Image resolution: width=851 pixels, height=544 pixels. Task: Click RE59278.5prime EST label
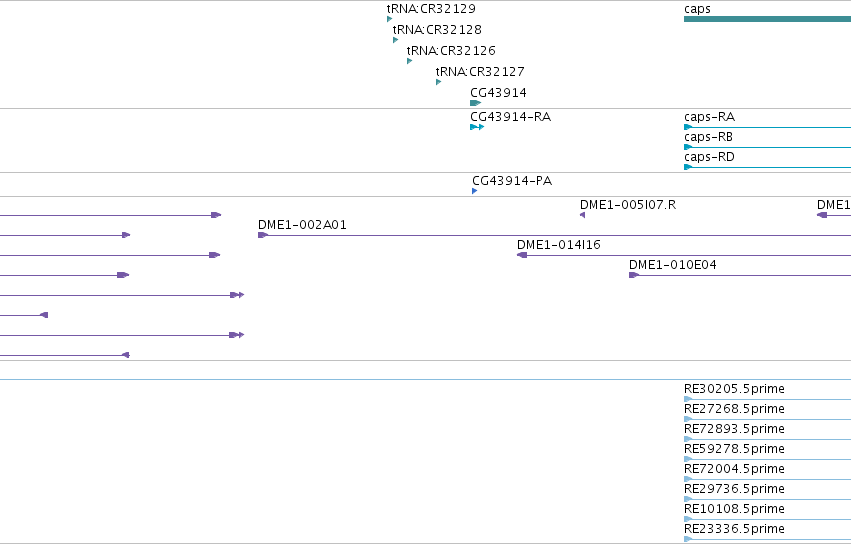(734, 449)
